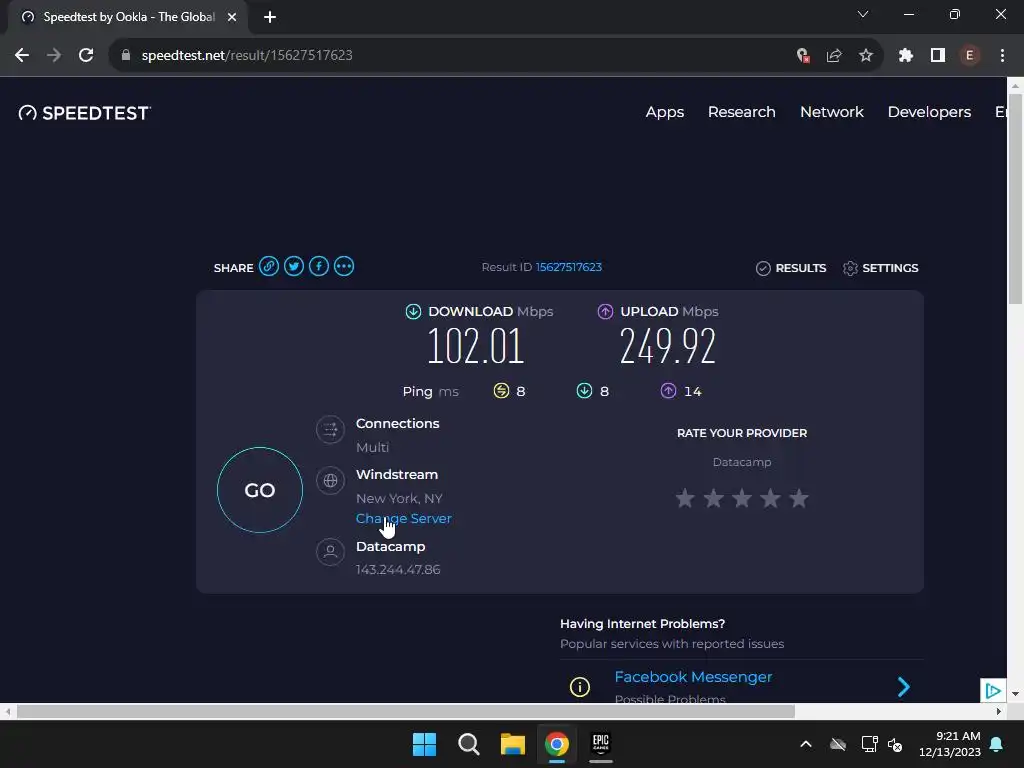Click the Connections icon
The width and height of the screenshot is (1024, 768).
(x=330, y=430)
